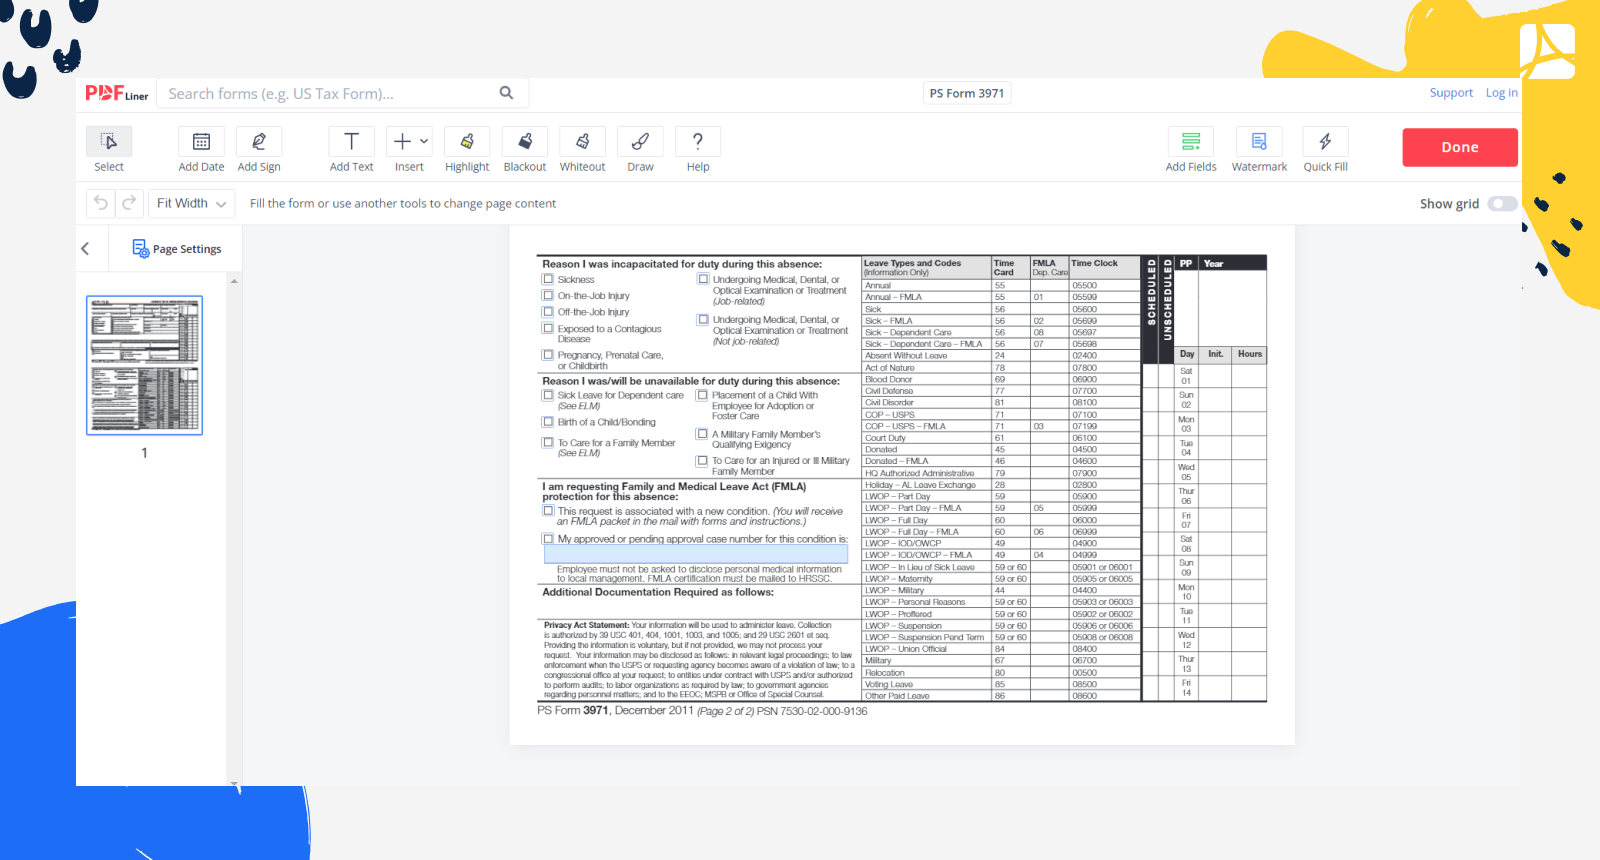The height and width of the screenshot is (860, 1600).
Task: Collapse the page thumbnails sidebar
Action: 86,249
